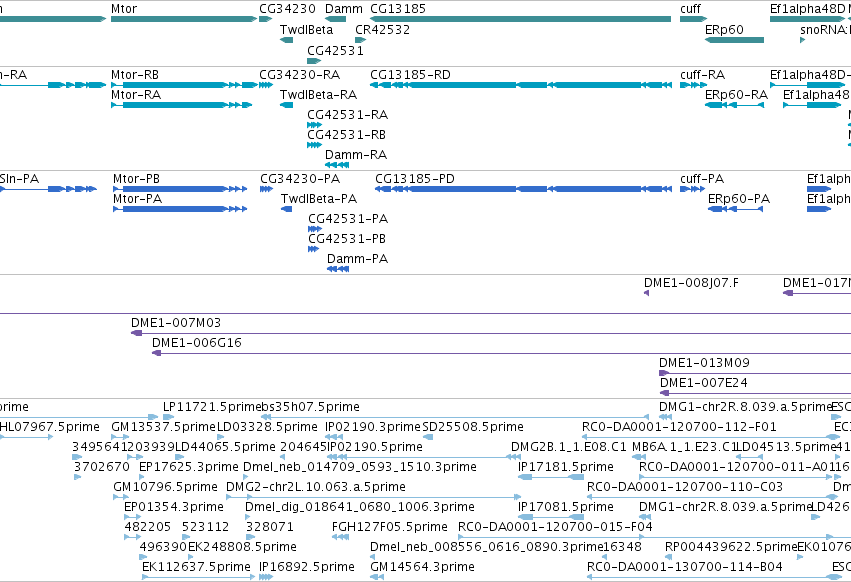Image resolution: width=851 pixels, height=582 pixels.
Task: Select the IP02190.3prime EST label
Action: [x=373, y=427]
